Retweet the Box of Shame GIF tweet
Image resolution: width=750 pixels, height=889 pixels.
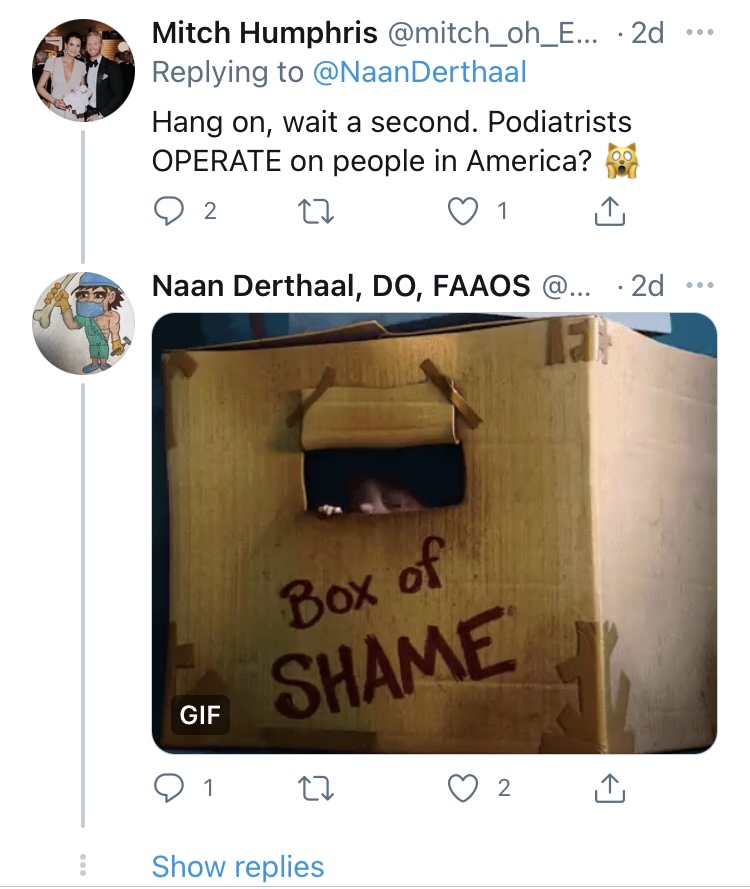(x=316, y=788)
